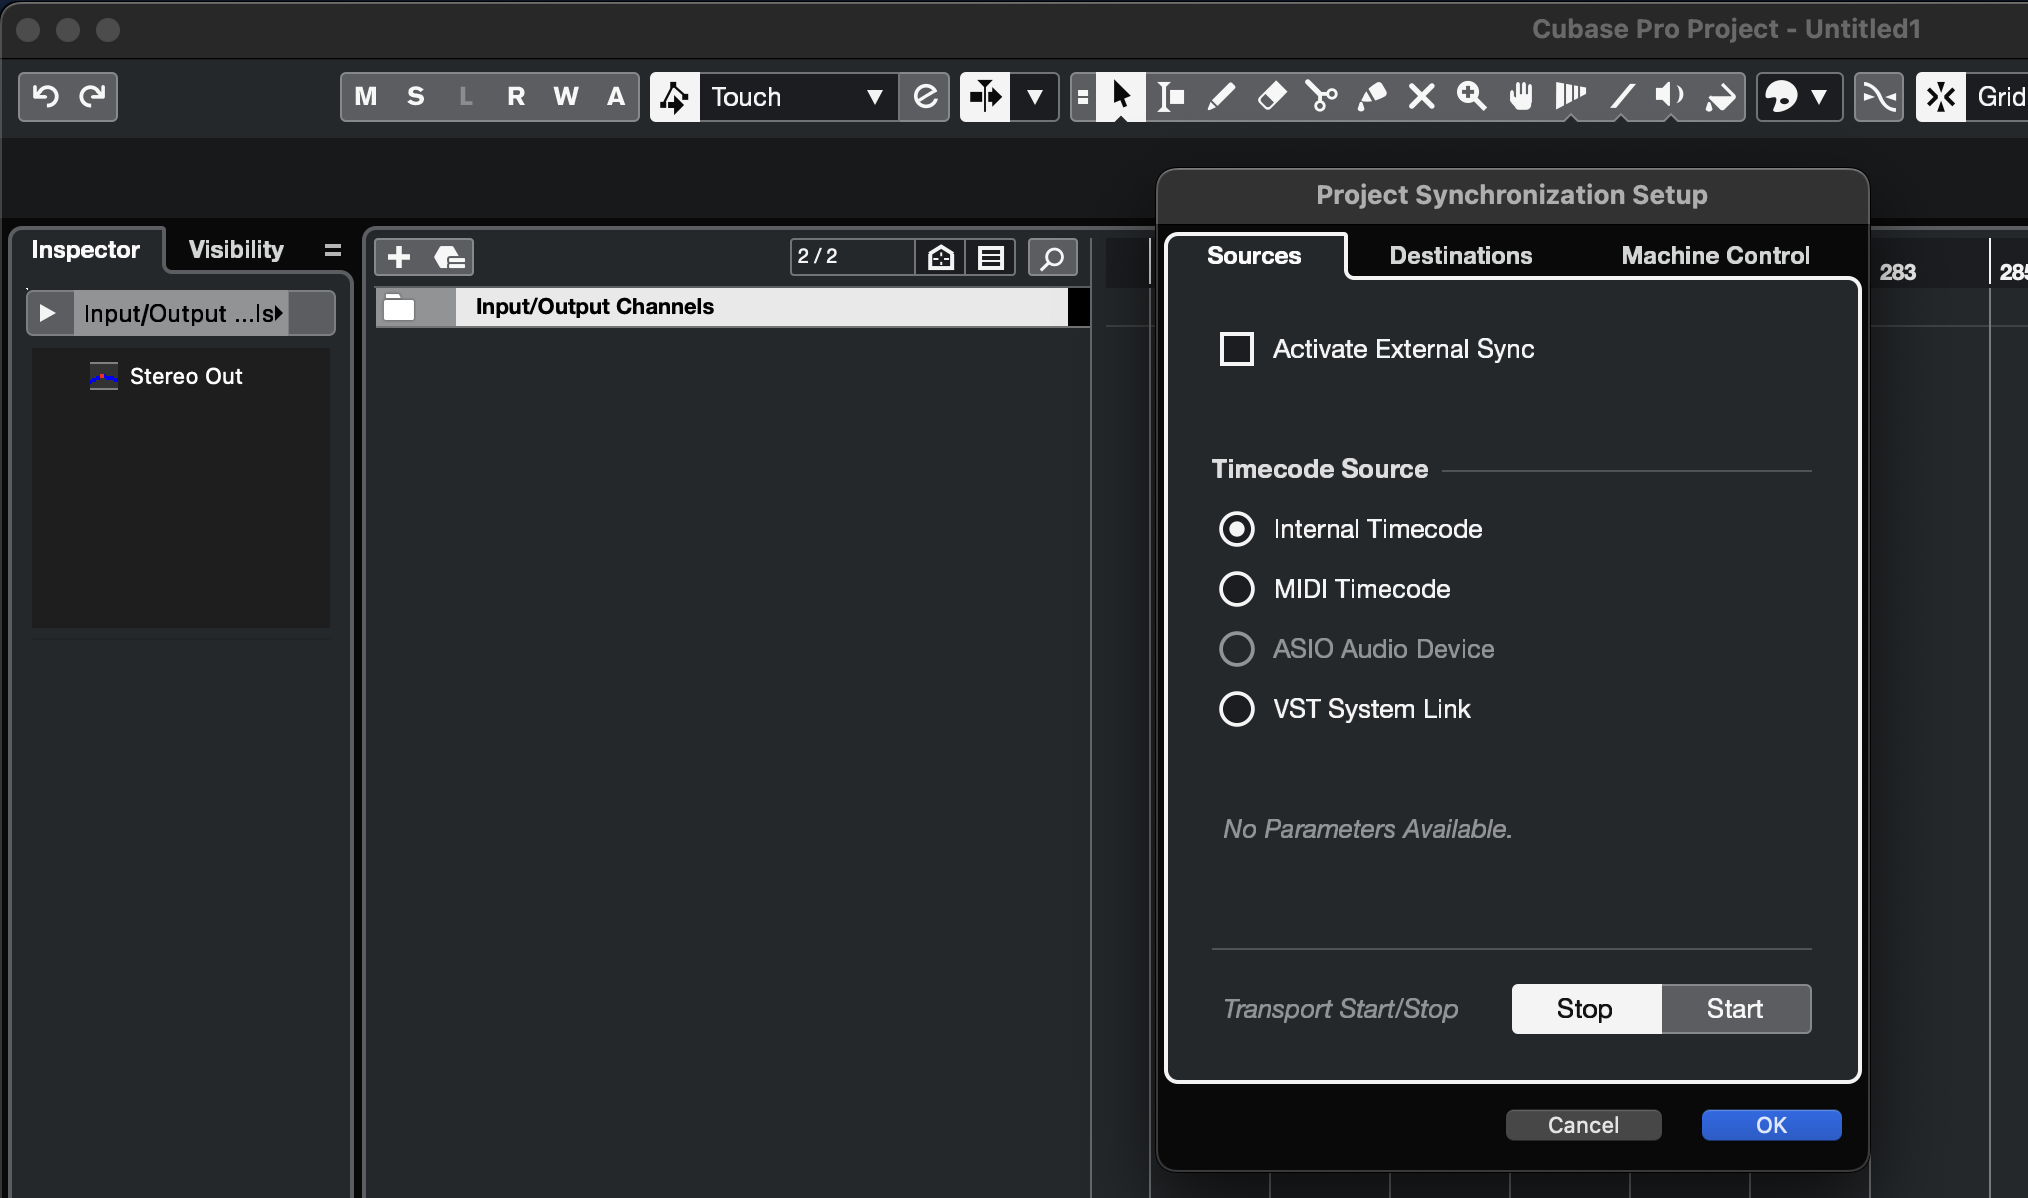
Task: Click Cancel in the sync dialog
Action: click(1583, 1125)
